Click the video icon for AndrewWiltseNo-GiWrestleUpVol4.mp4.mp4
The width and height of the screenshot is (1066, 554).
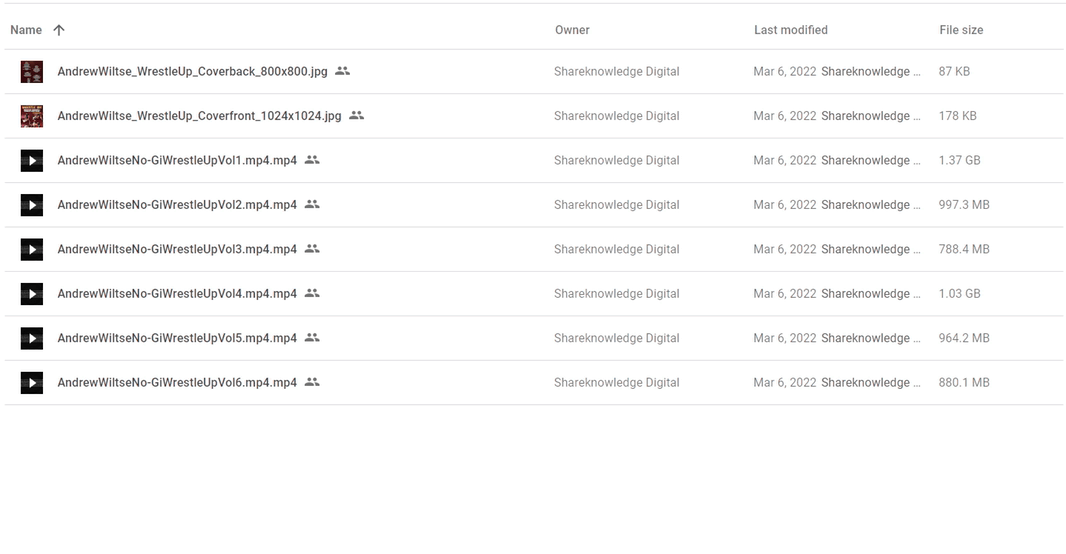click(x=32, y=294)
